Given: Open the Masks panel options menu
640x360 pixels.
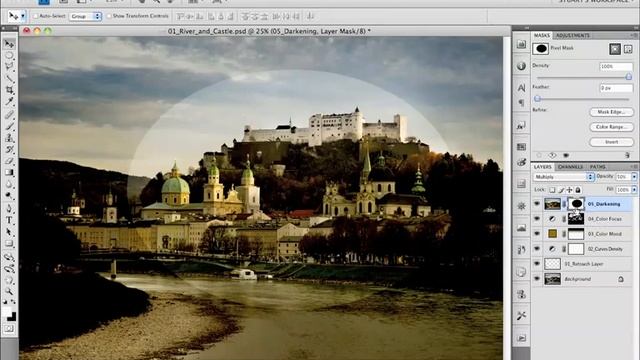Looking at the screenshot, I should [635, 36].
